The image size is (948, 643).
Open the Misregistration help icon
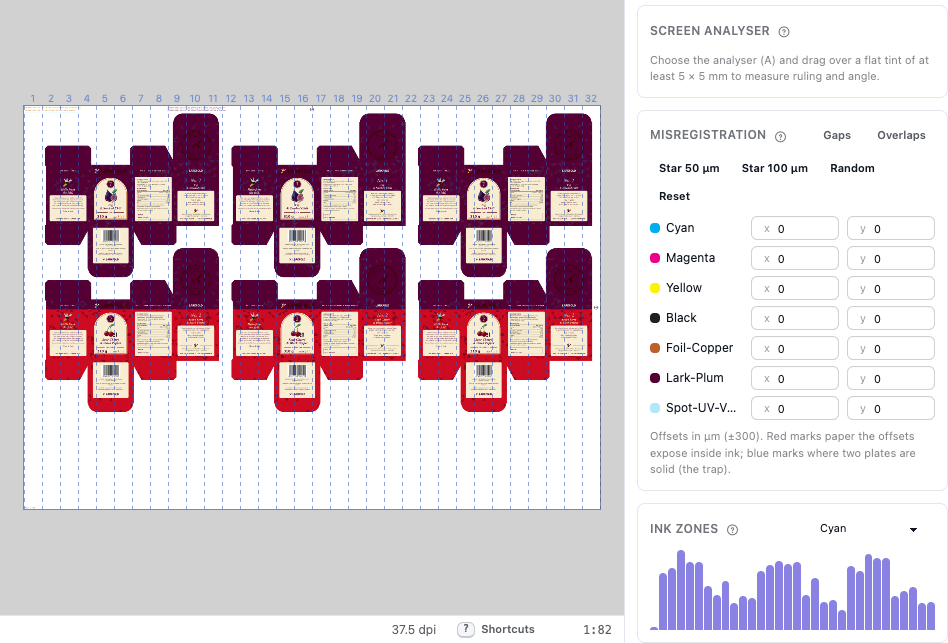tap(781, 137)
